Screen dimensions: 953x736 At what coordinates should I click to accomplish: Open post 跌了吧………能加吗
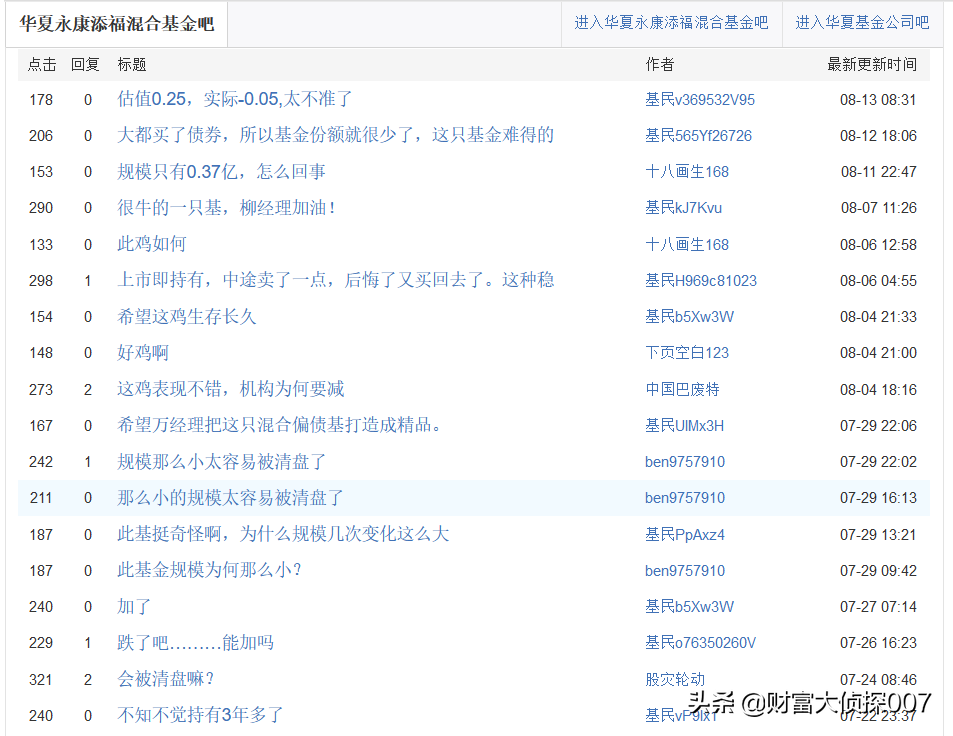point(195,642)
